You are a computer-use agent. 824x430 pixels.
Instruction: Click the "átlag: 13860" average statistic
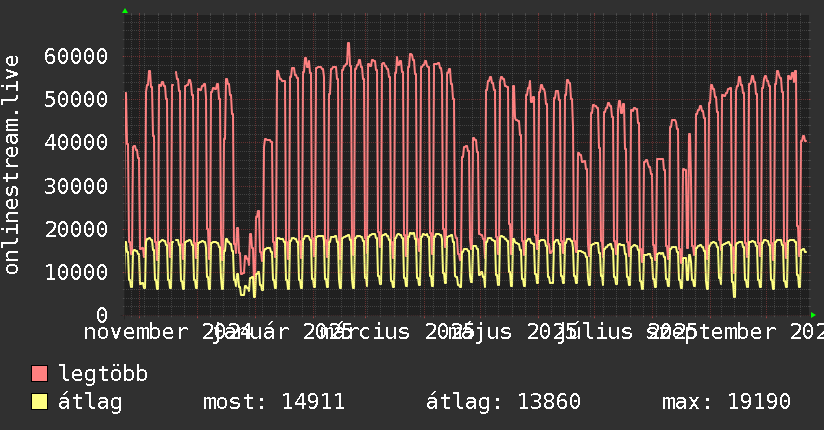pyautogui.click(x=503, y=403)
